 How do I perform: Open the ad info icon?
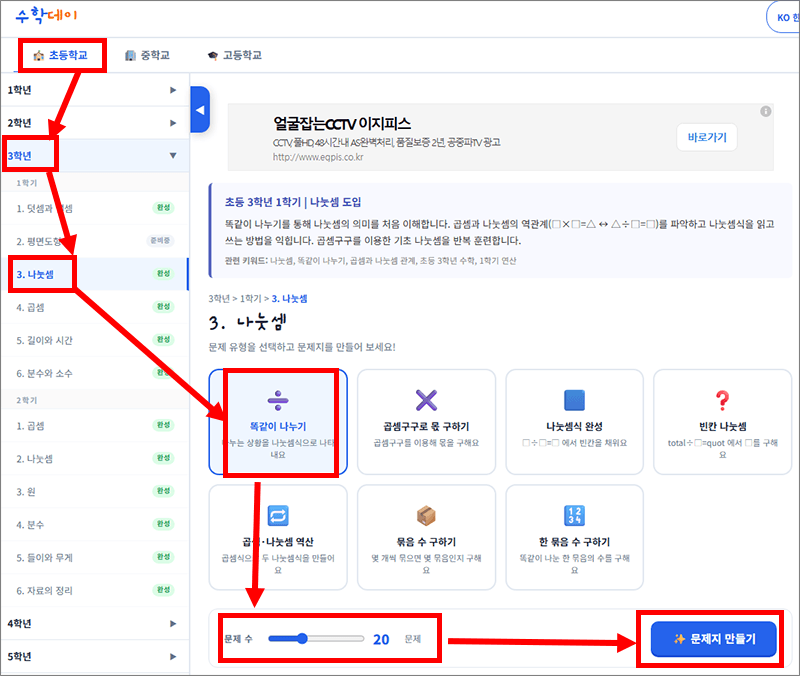(765, 111)
